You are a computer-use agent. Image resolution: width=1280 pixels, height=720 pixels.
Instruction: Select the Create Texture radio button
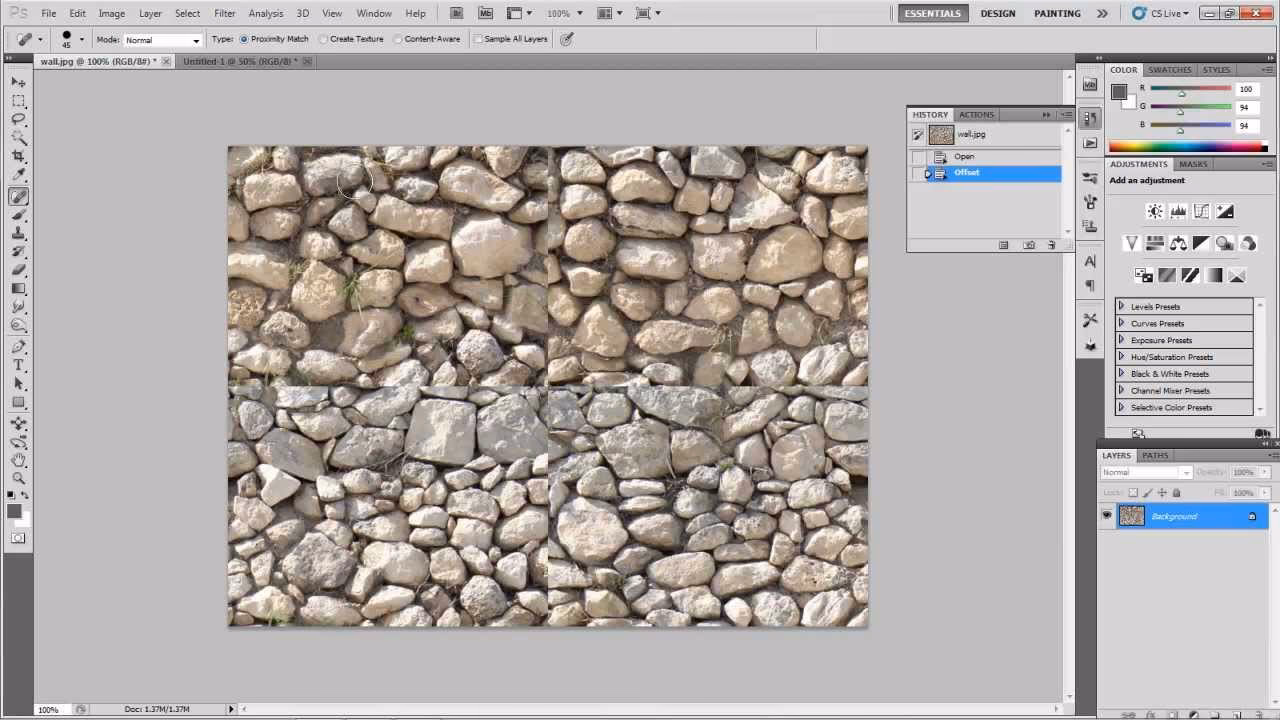tap(324, 39)
